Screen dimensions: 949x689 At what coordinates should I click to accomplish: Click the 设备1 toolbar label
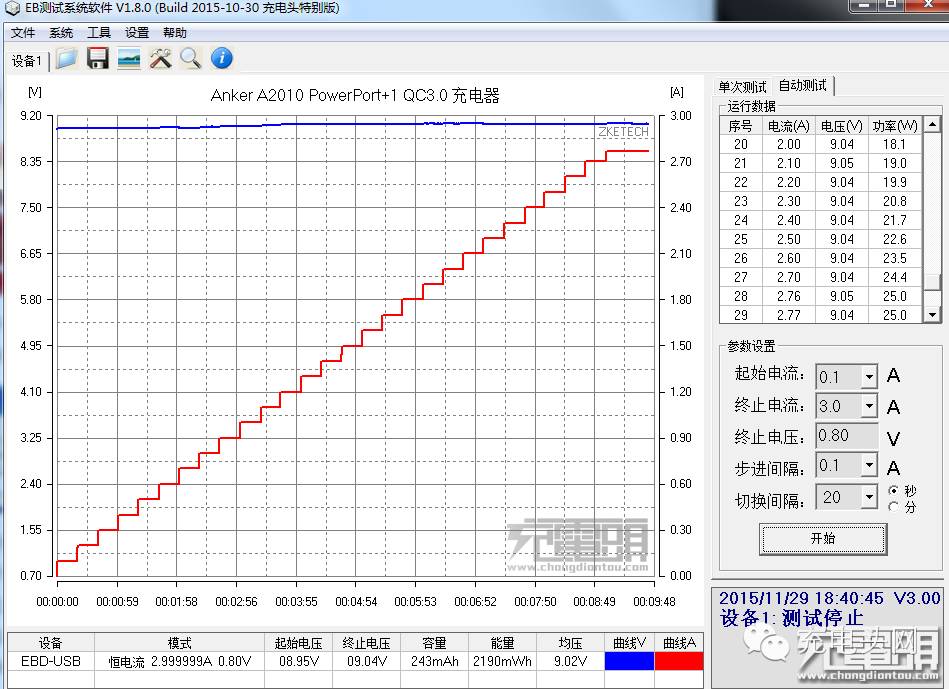[x=27, y=61]
